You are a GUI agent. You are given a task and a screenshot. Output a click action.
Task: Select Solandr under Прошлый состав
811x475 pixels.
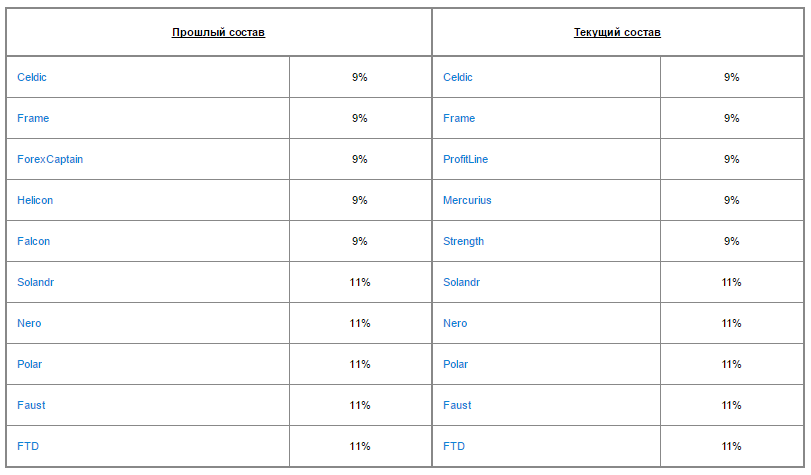pos(35,282)
